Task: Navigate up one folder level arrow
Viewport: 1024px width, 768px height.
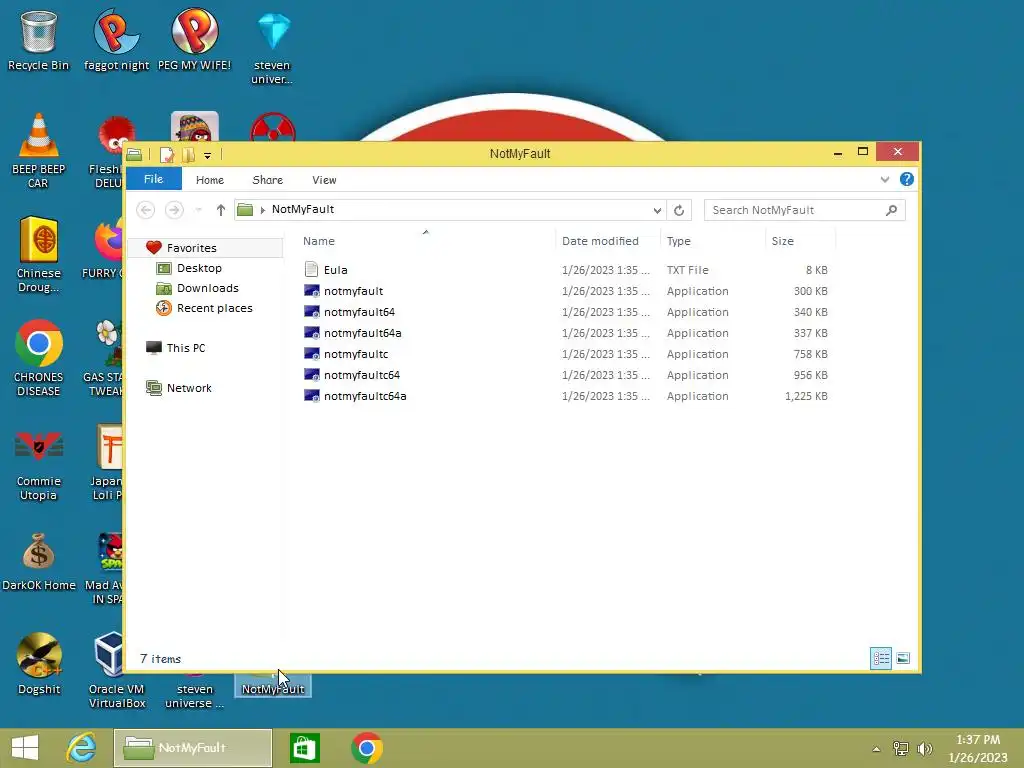Action: (221, 210)
